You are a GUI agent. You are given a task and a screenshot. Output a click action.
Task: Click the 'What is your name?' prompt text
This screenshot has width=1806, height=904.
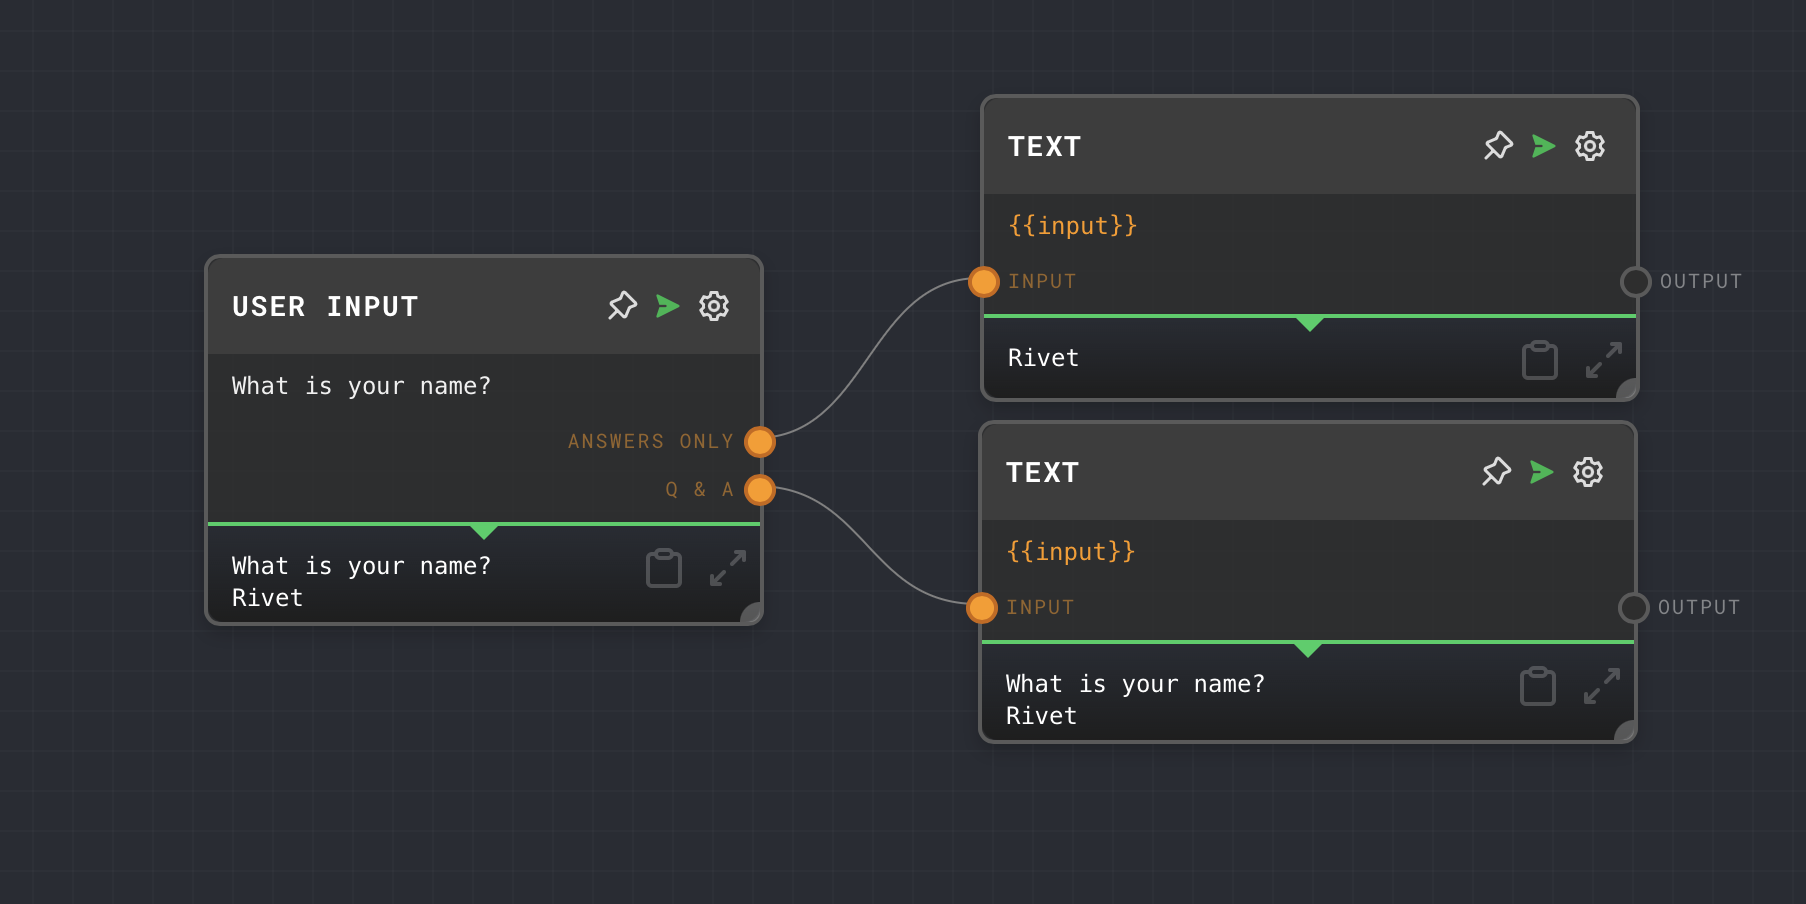[361, 386]
